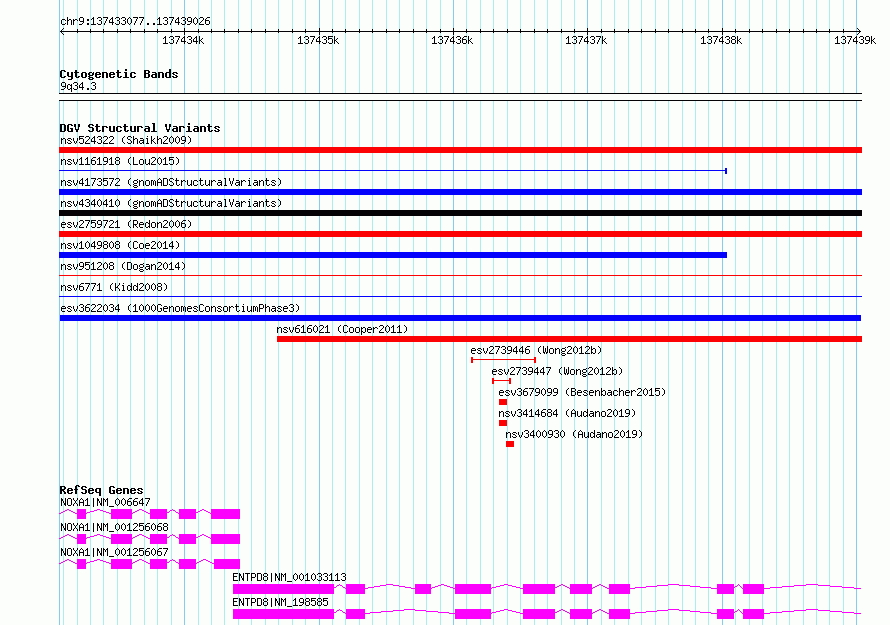Open the nsv1049808 (Coe2014) label
Viewport: 890px width, 625px height.
tap(120, 245)
